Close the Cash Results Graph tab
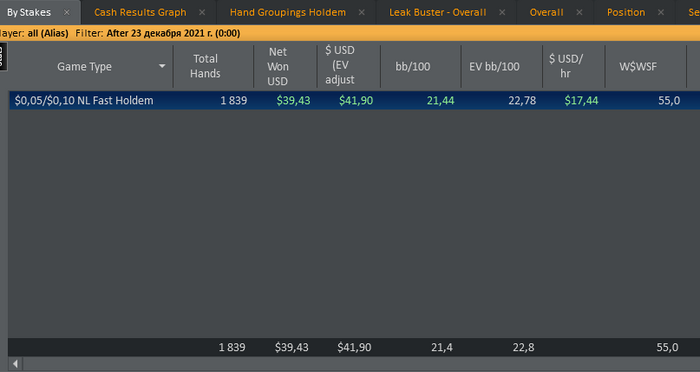 click(202, 13)
